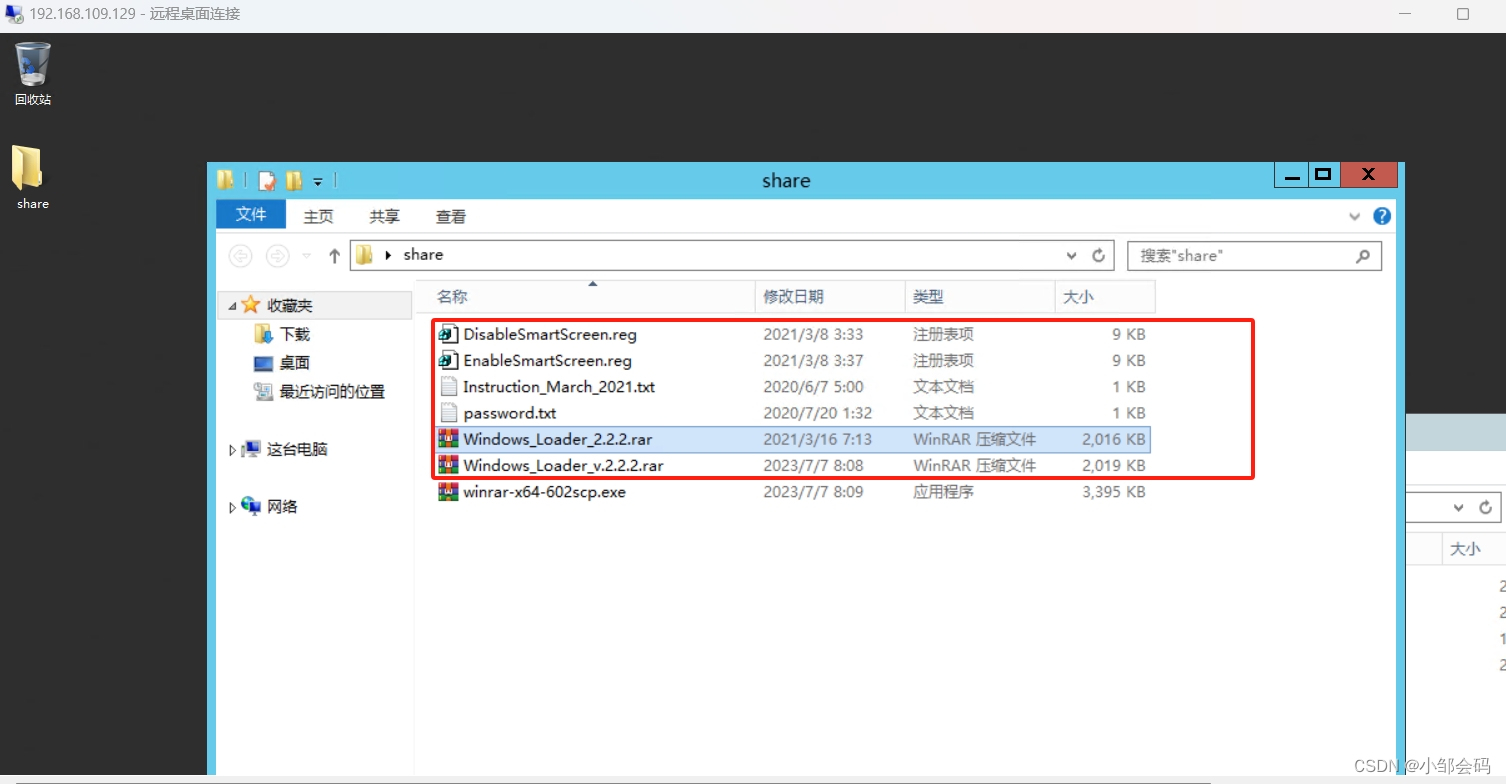
Task: Click the winrar-x64-602scp.exe file icon
Action: coord(448,491)
